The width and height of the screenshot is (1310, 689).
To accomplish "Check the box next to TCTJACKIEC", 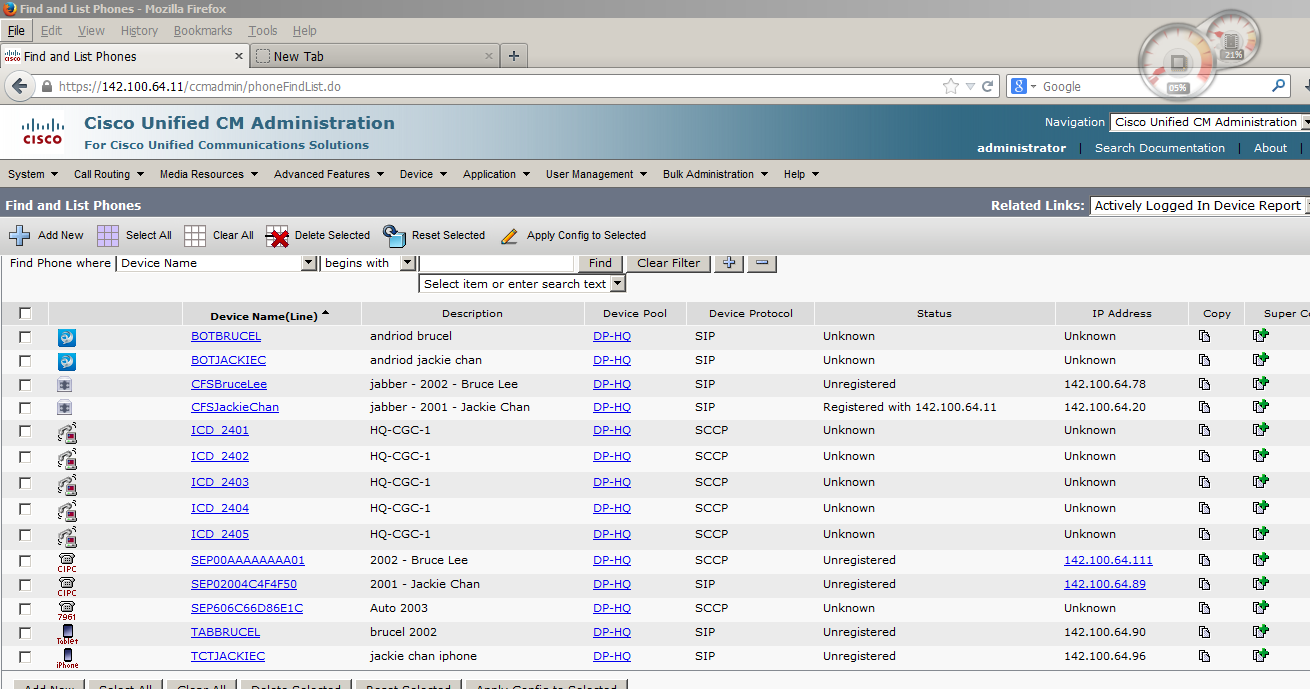I will (x=25, y=657).
